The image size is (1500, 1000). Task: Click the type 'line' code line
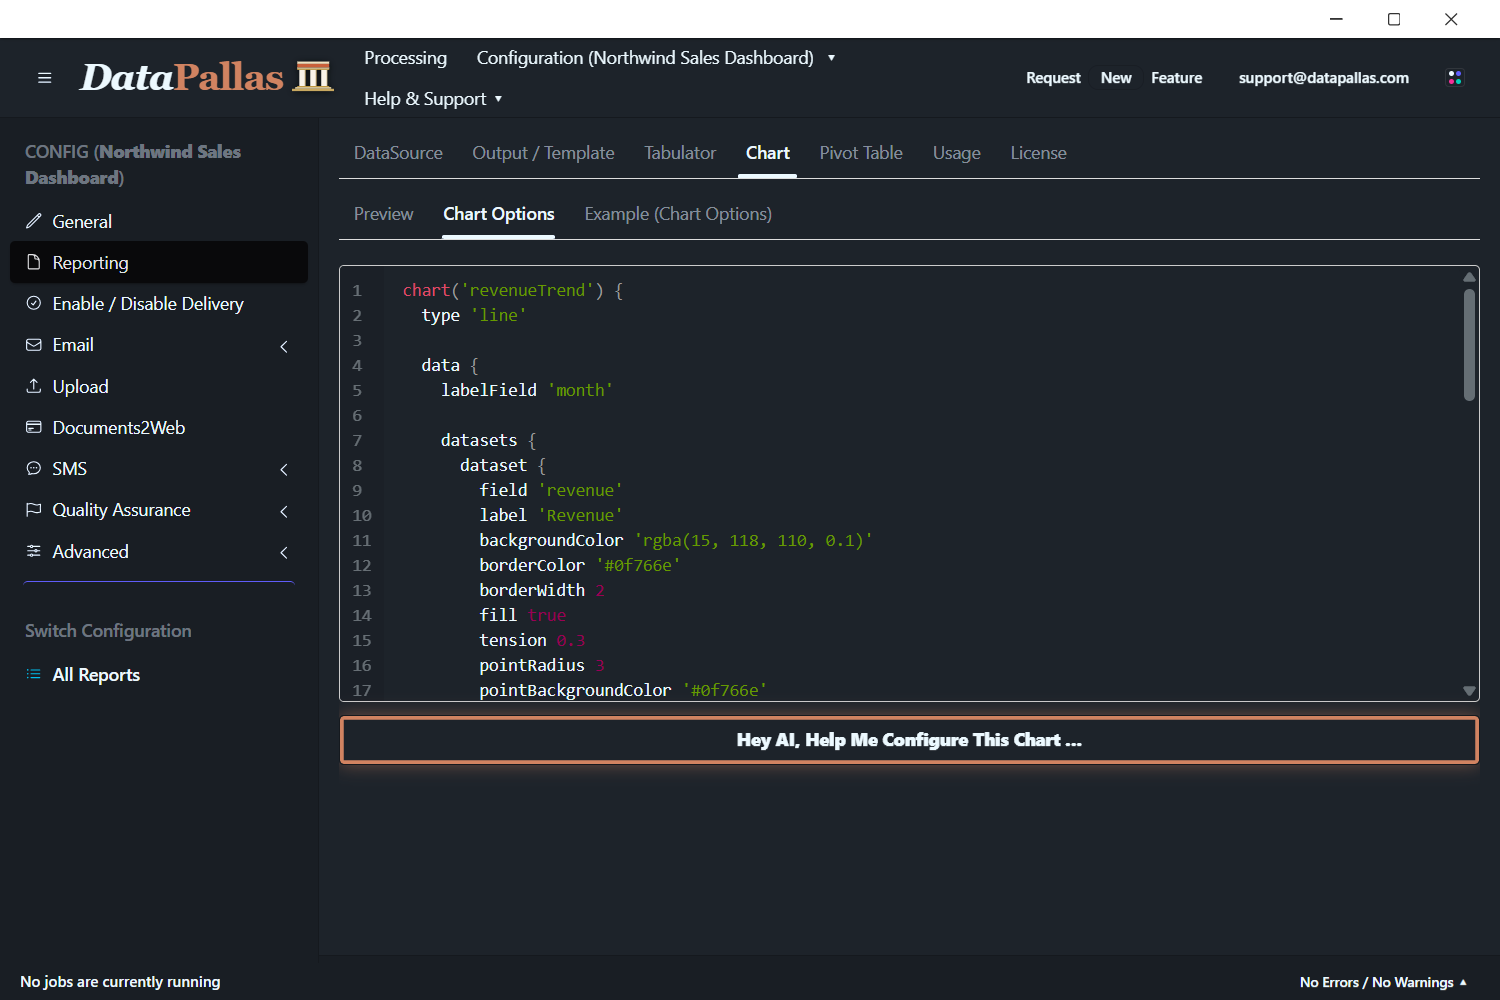(x=473, y=315)
